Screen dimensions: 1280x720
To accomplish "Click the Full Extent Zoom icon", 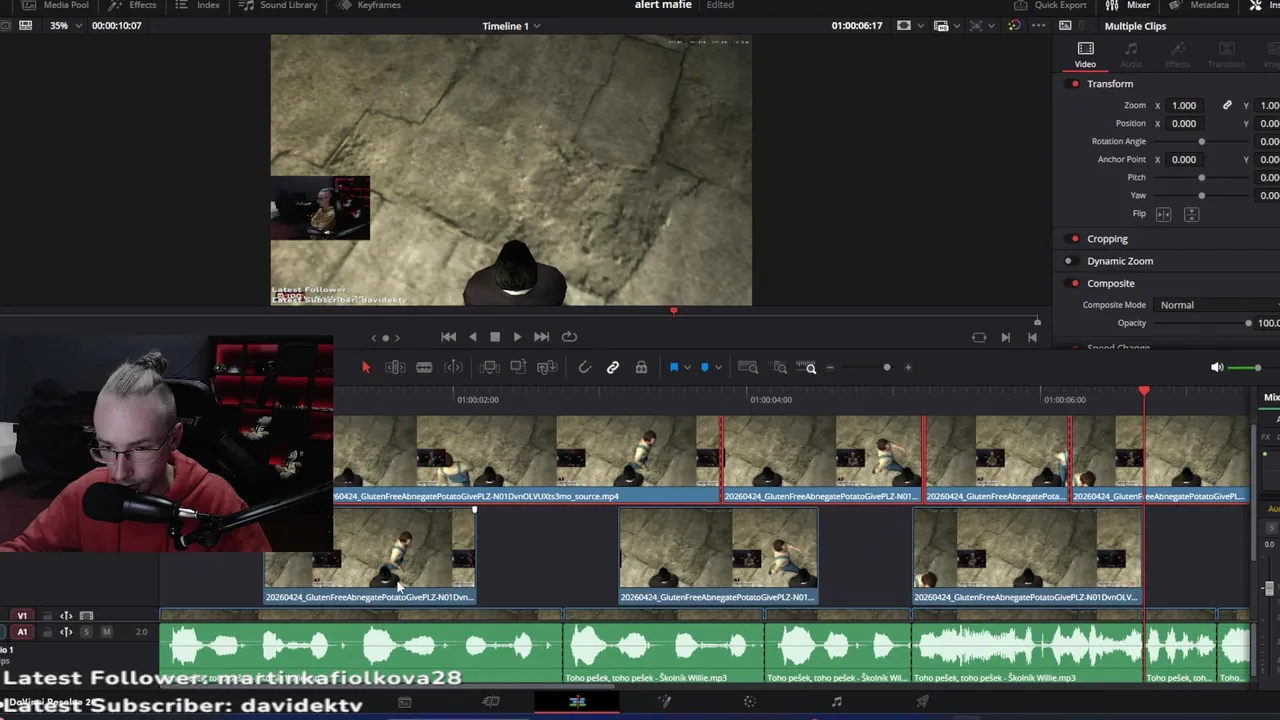I will click(x=748, y=368).
